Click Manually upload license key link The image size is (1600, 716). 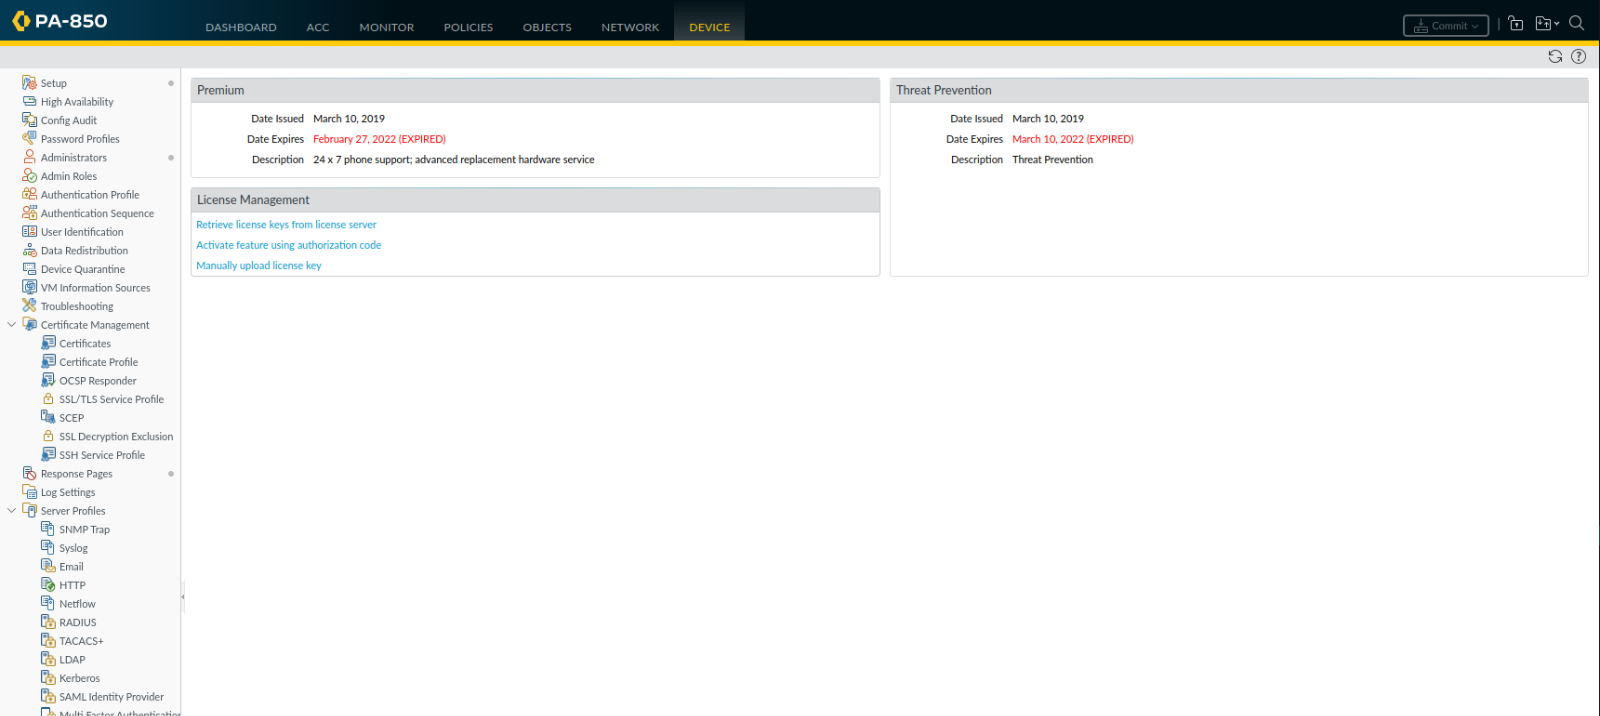point(259,266)
